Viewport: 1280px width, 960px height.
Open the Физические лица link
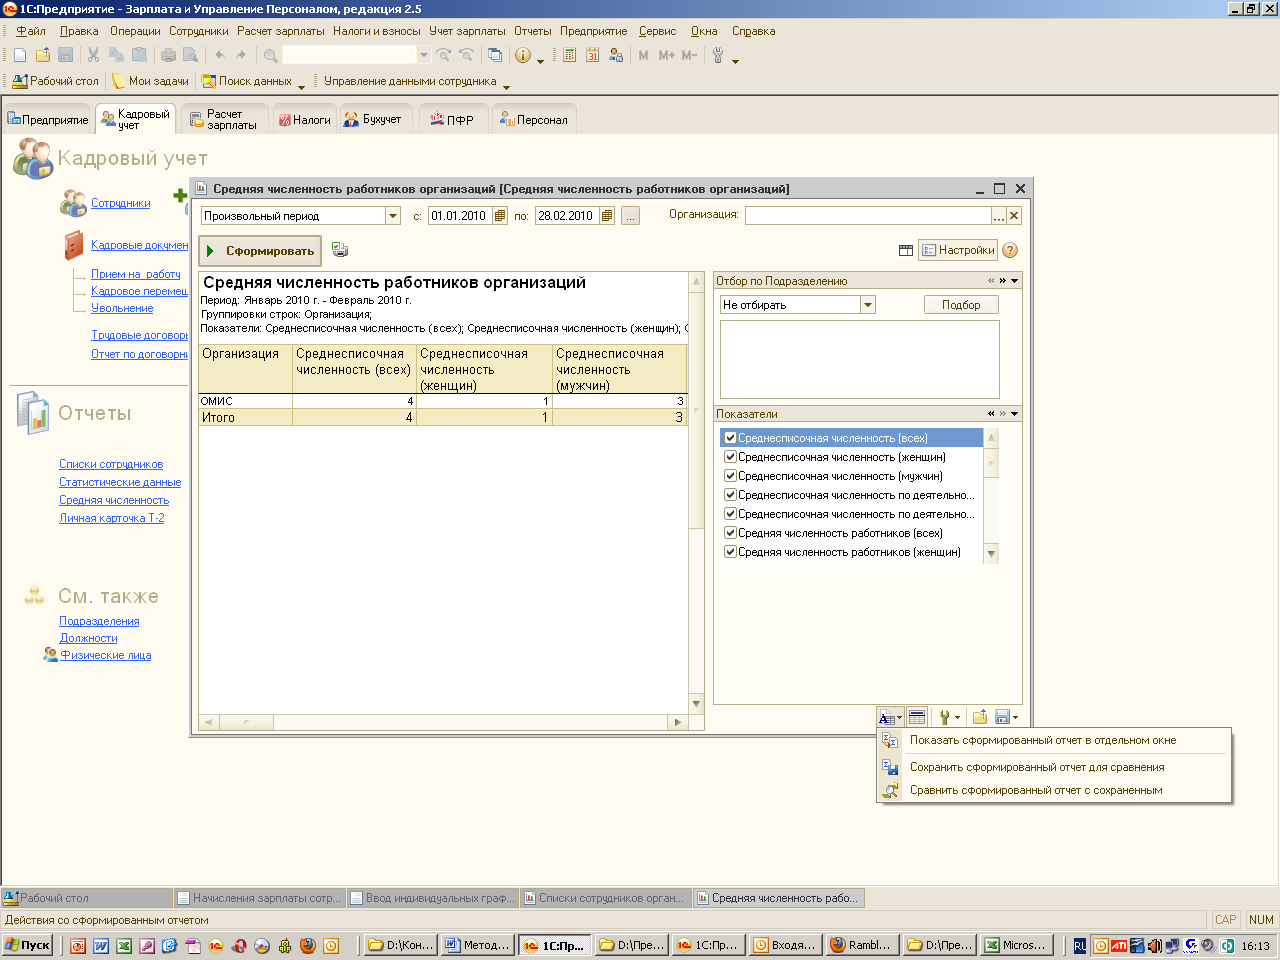point(106,655)
